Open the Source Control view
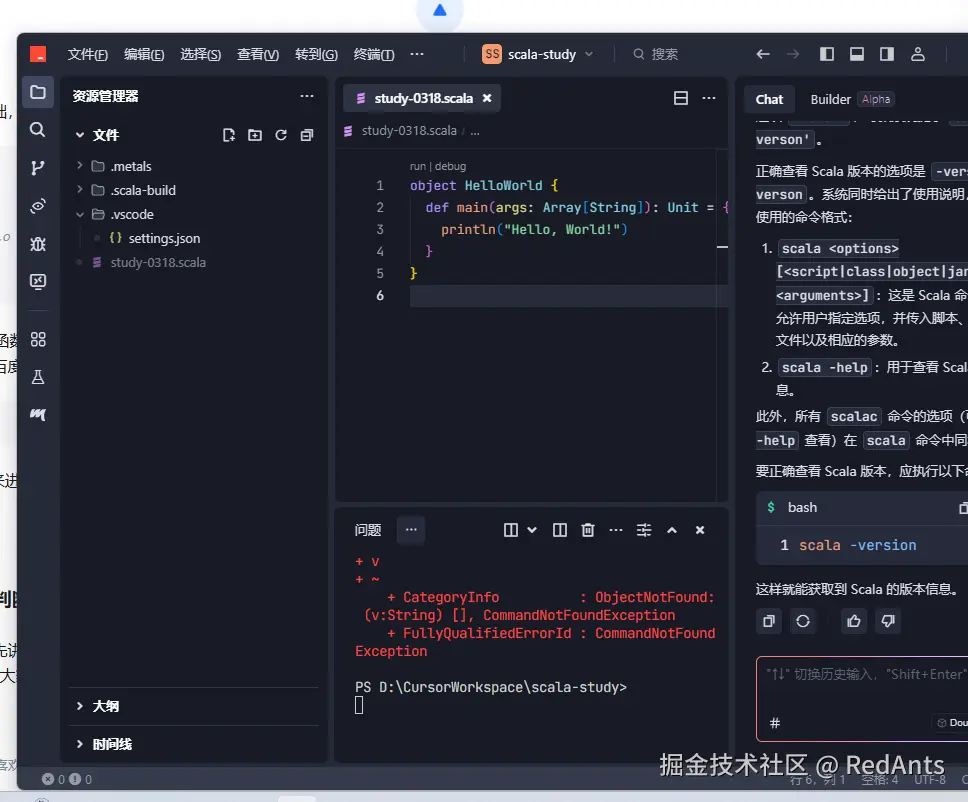968x802 pixels. click(x=38, y=167)
